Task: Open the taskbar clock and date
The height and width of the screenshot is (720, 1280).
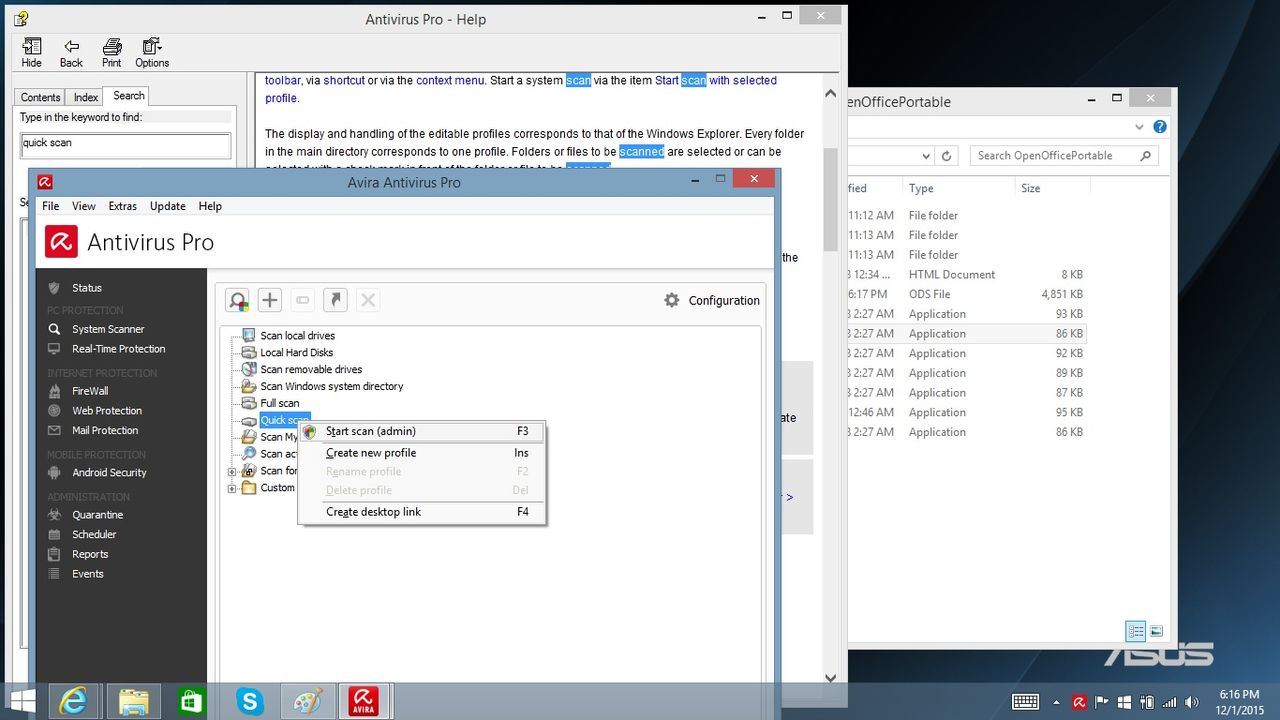Action: [x=1240, y=701]
